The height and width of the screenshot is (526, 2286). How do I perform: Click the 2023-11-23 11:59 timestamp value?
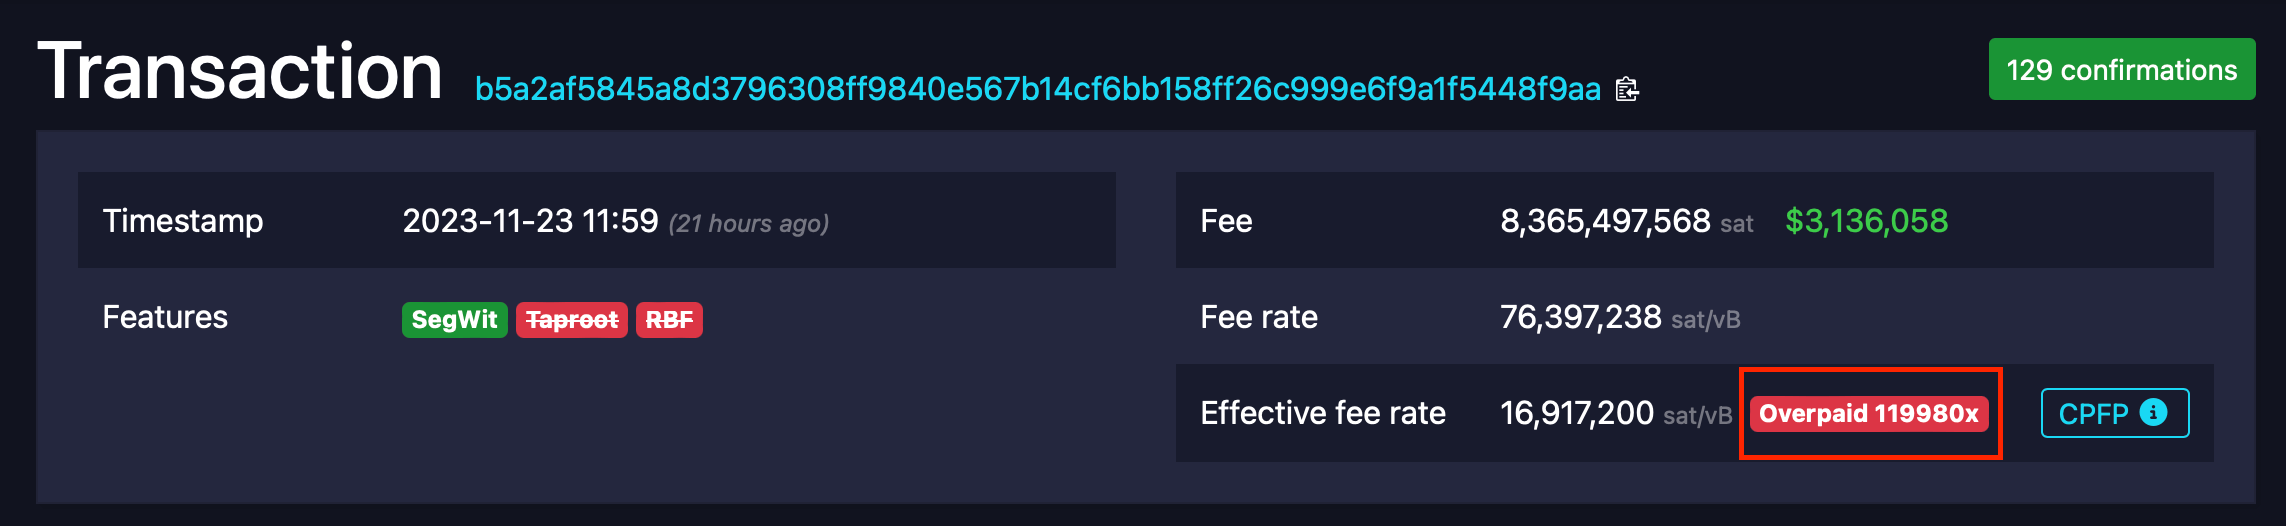(x=530, y=221)
